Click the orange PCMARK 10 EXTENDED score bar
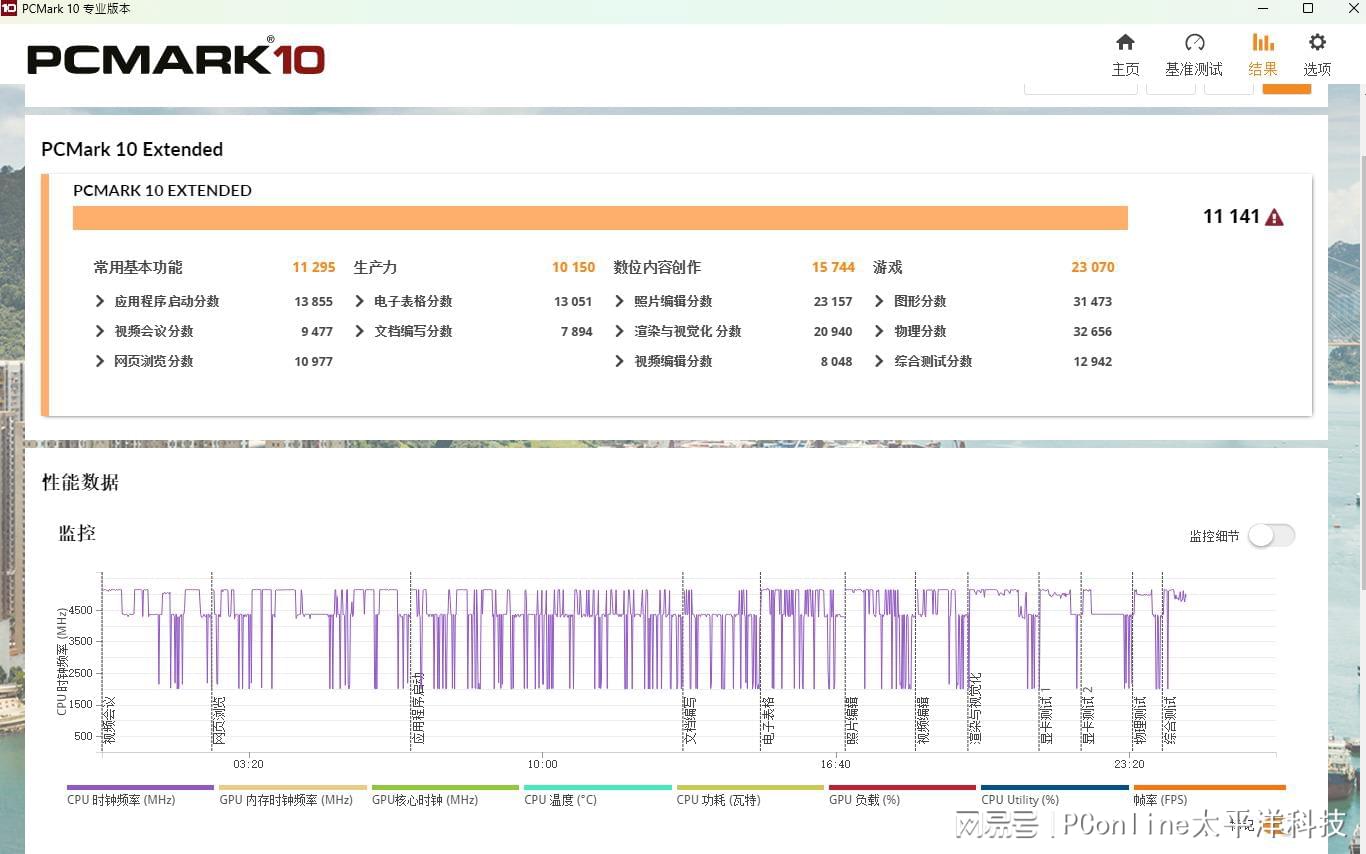 [600, 218]
